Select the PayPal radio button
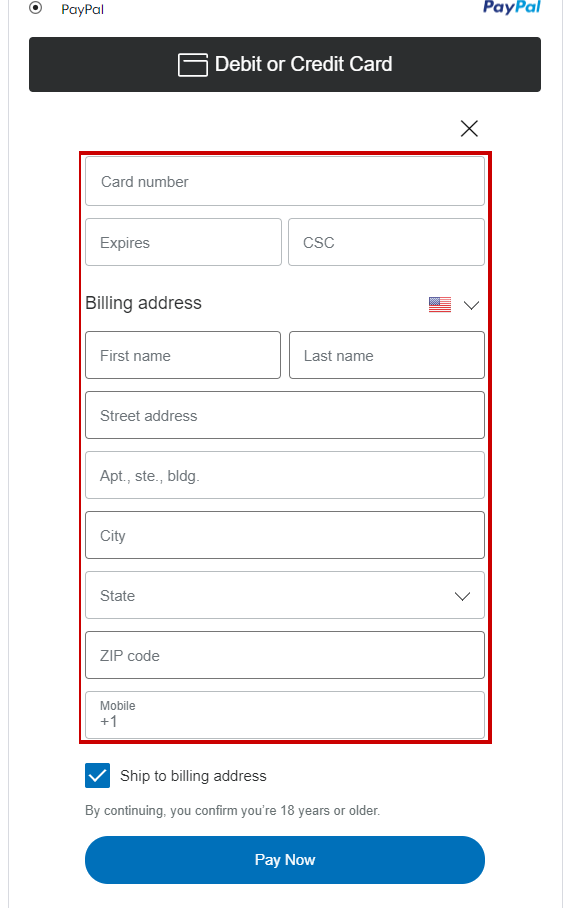This screenshot has height=908, width=571. click(x=36, y=8)
